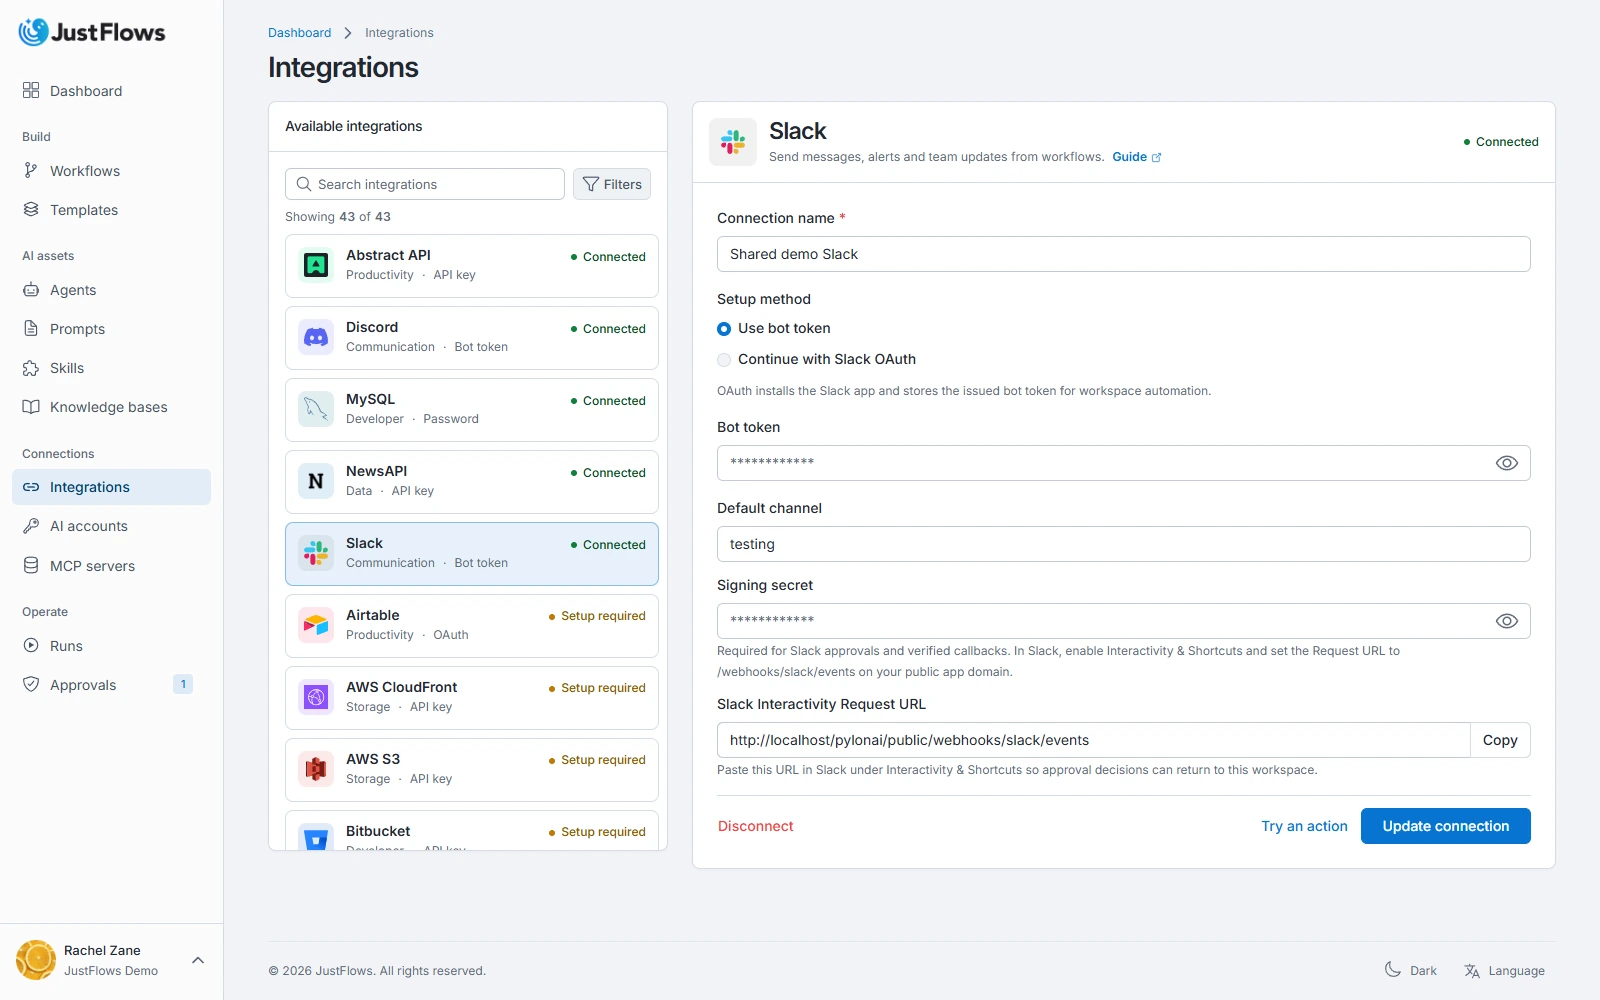Select the Airtable integration icon

[x=316, y=625]
